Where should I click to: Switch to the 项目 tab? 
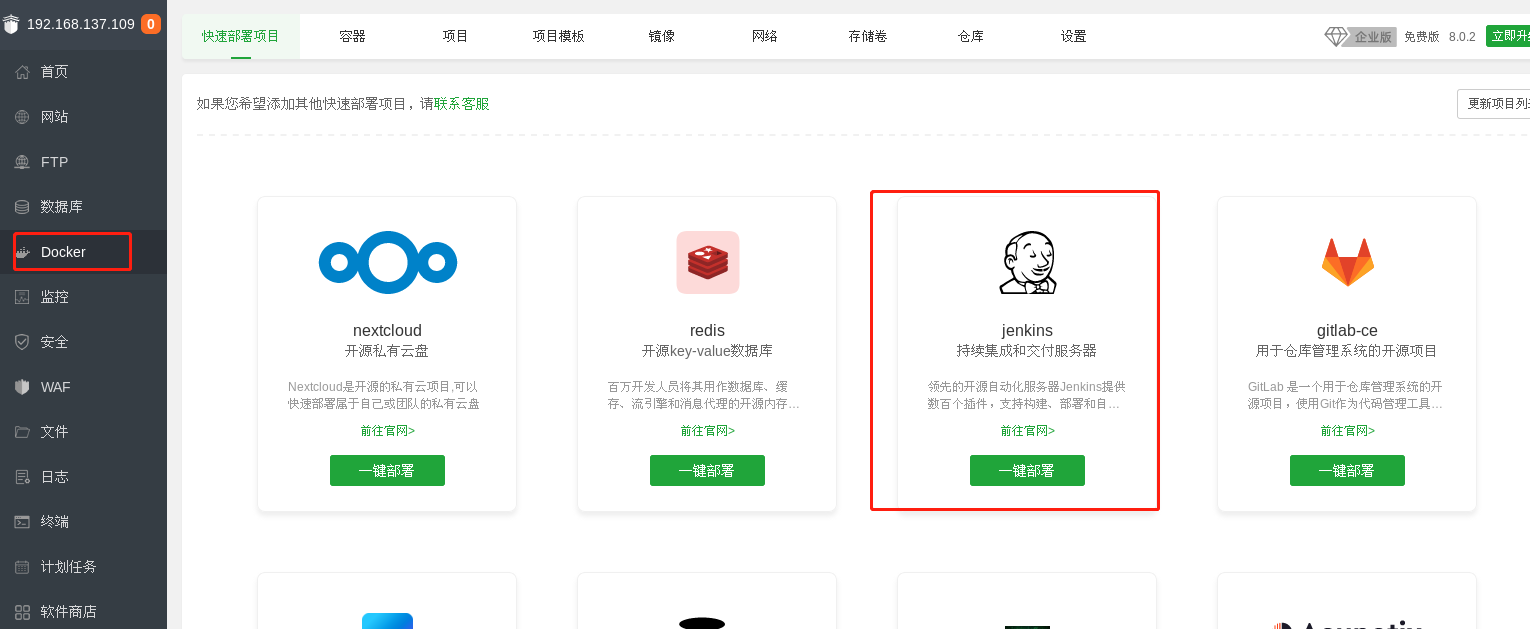pos(456,36)
